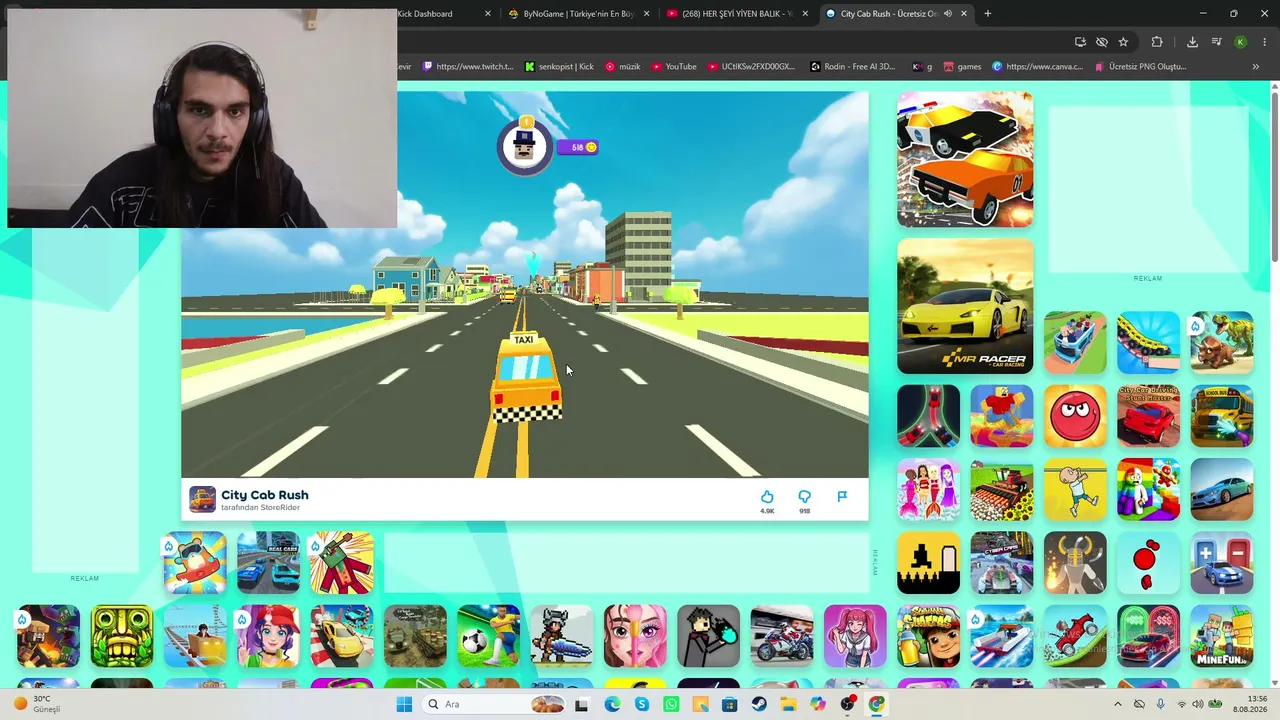
Task: Open the soccer player game thumbnail
Action: point(489,636)
